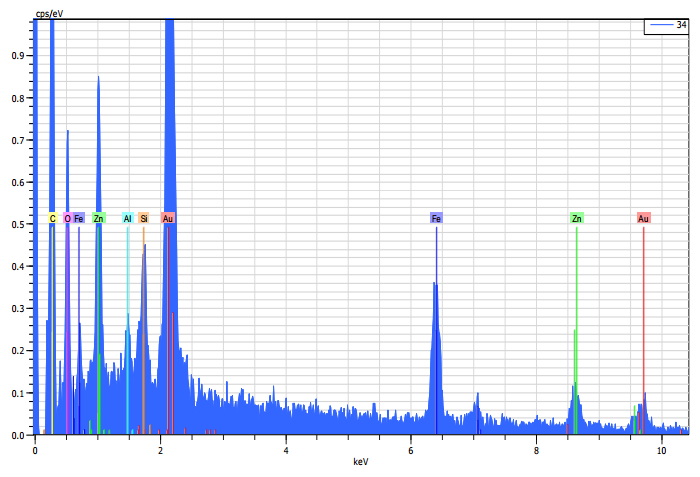Select the pink O element label
This screenshot has height=477, width=700.
(x=67, y=218)
